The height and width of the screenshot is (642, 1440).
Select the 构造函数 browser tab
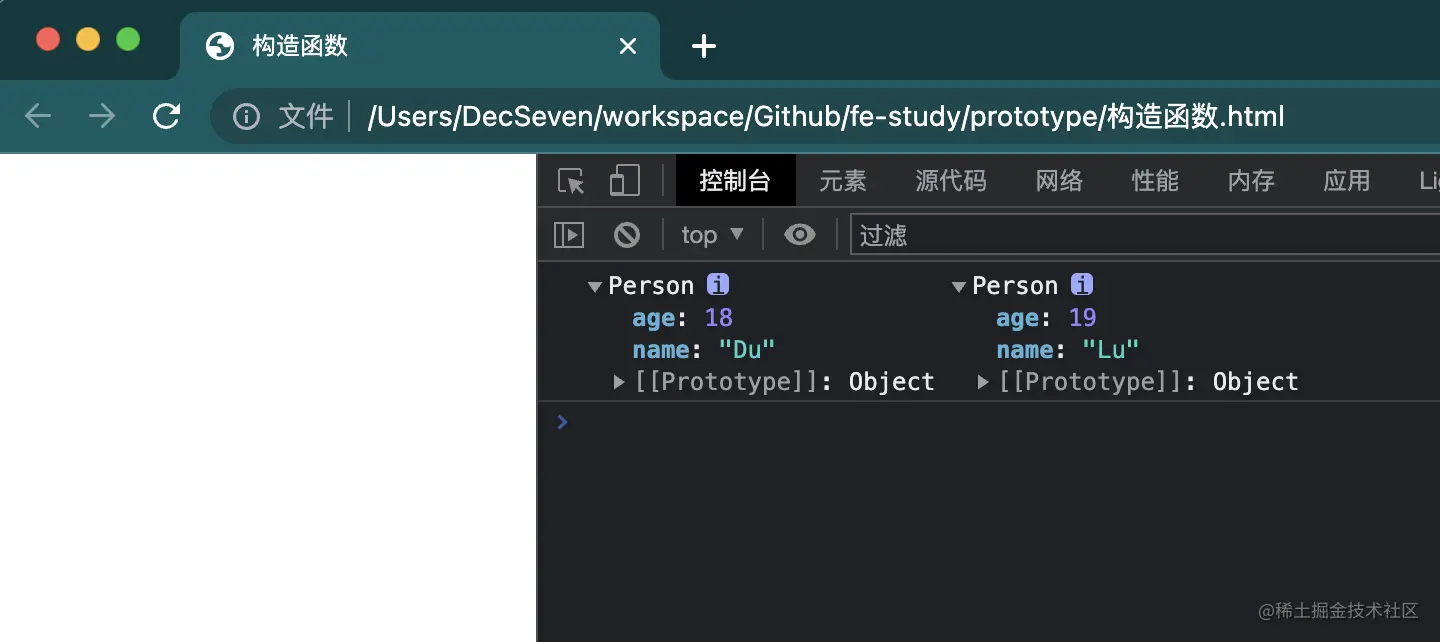click(420, 46)
